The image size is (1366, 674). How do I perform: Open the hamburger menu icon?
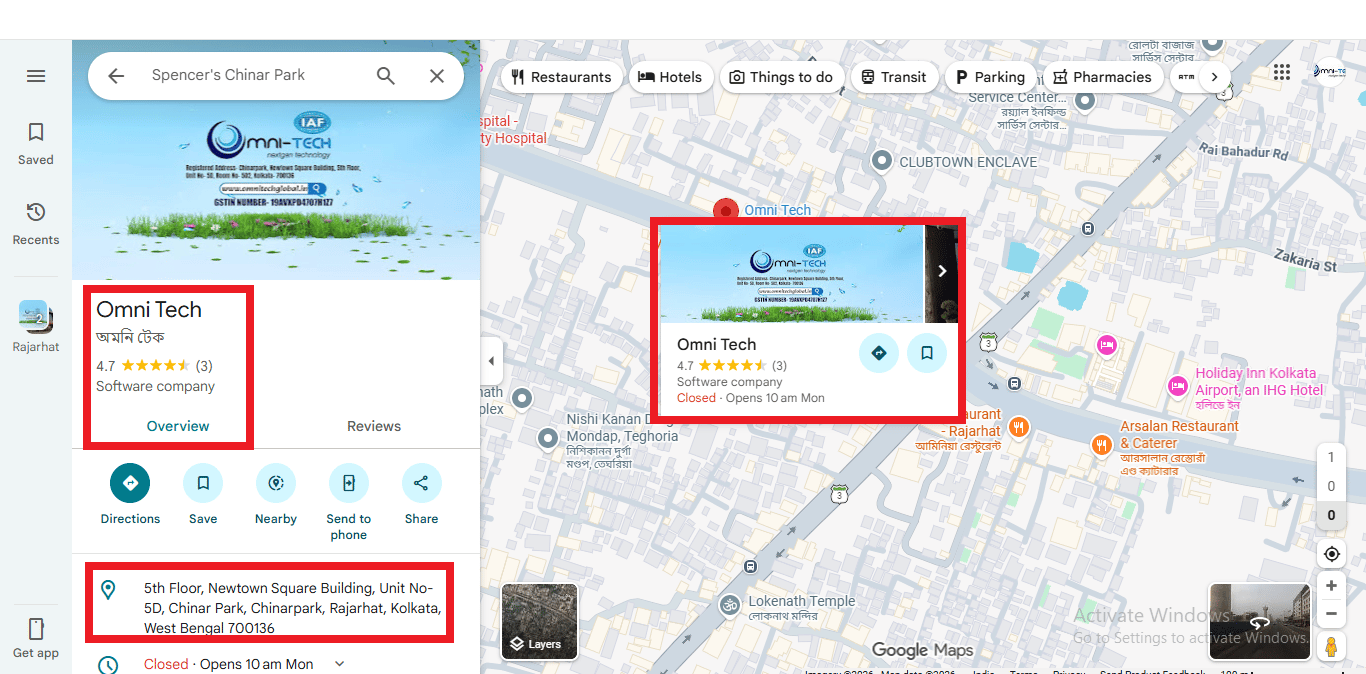pyautogui.click(x=36, y=76)
